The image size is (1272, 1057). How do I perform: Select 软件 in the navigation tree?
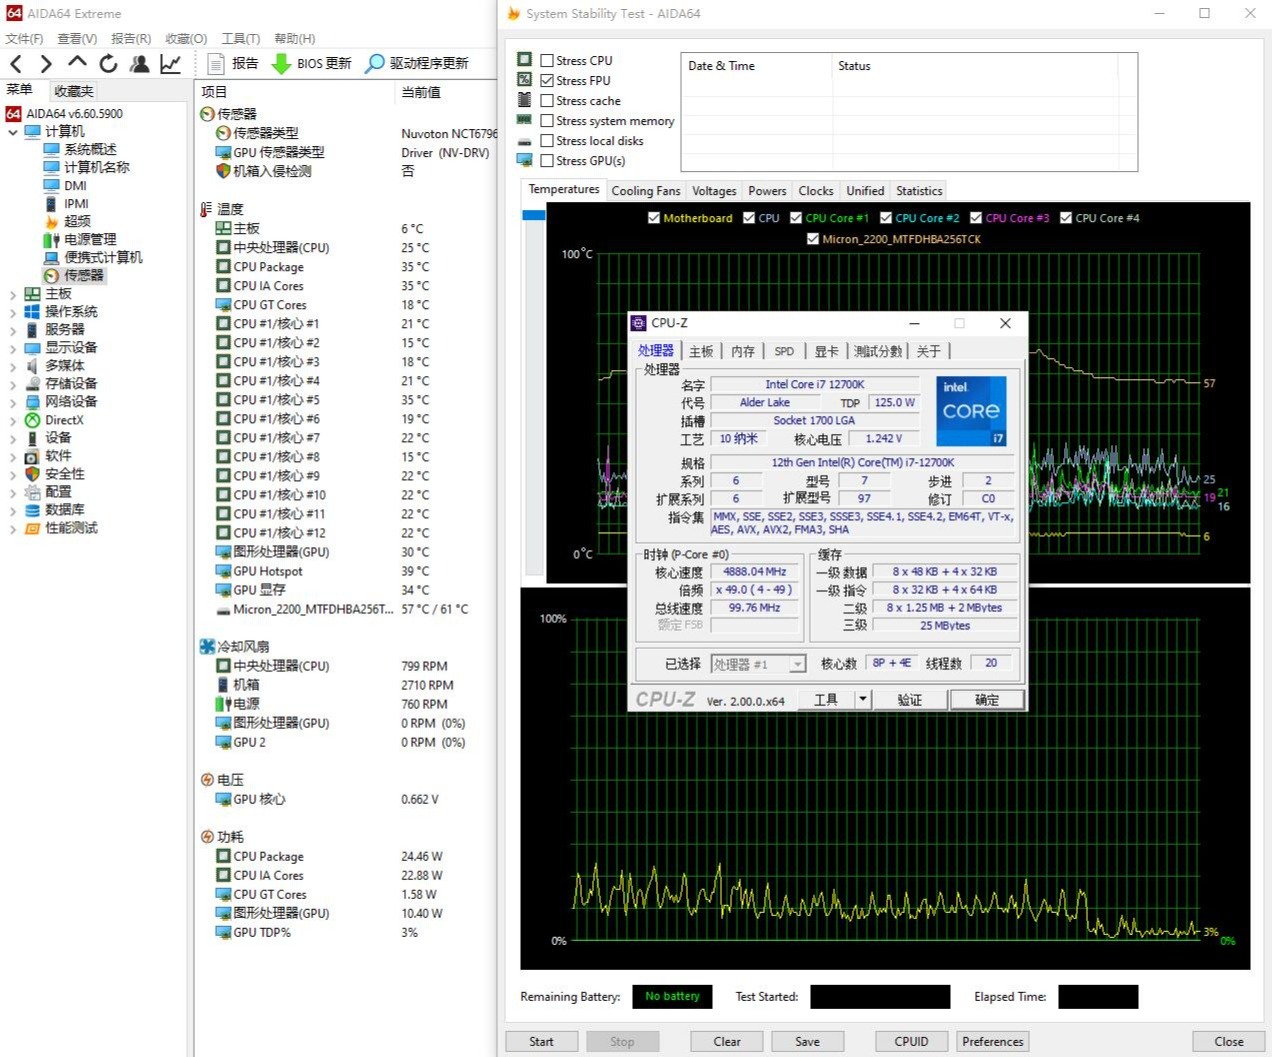tap(58, 456)
